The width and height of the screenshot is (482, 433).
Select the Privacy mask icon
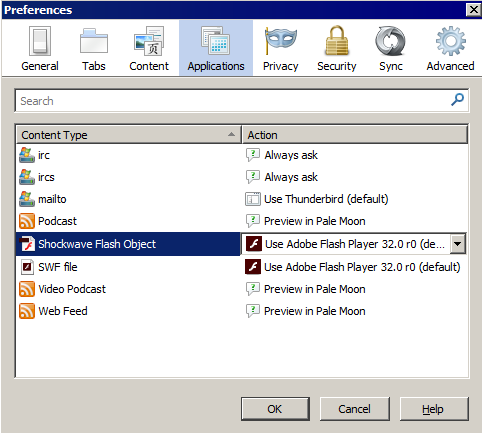pyautogui.click(x=280, y=41)
